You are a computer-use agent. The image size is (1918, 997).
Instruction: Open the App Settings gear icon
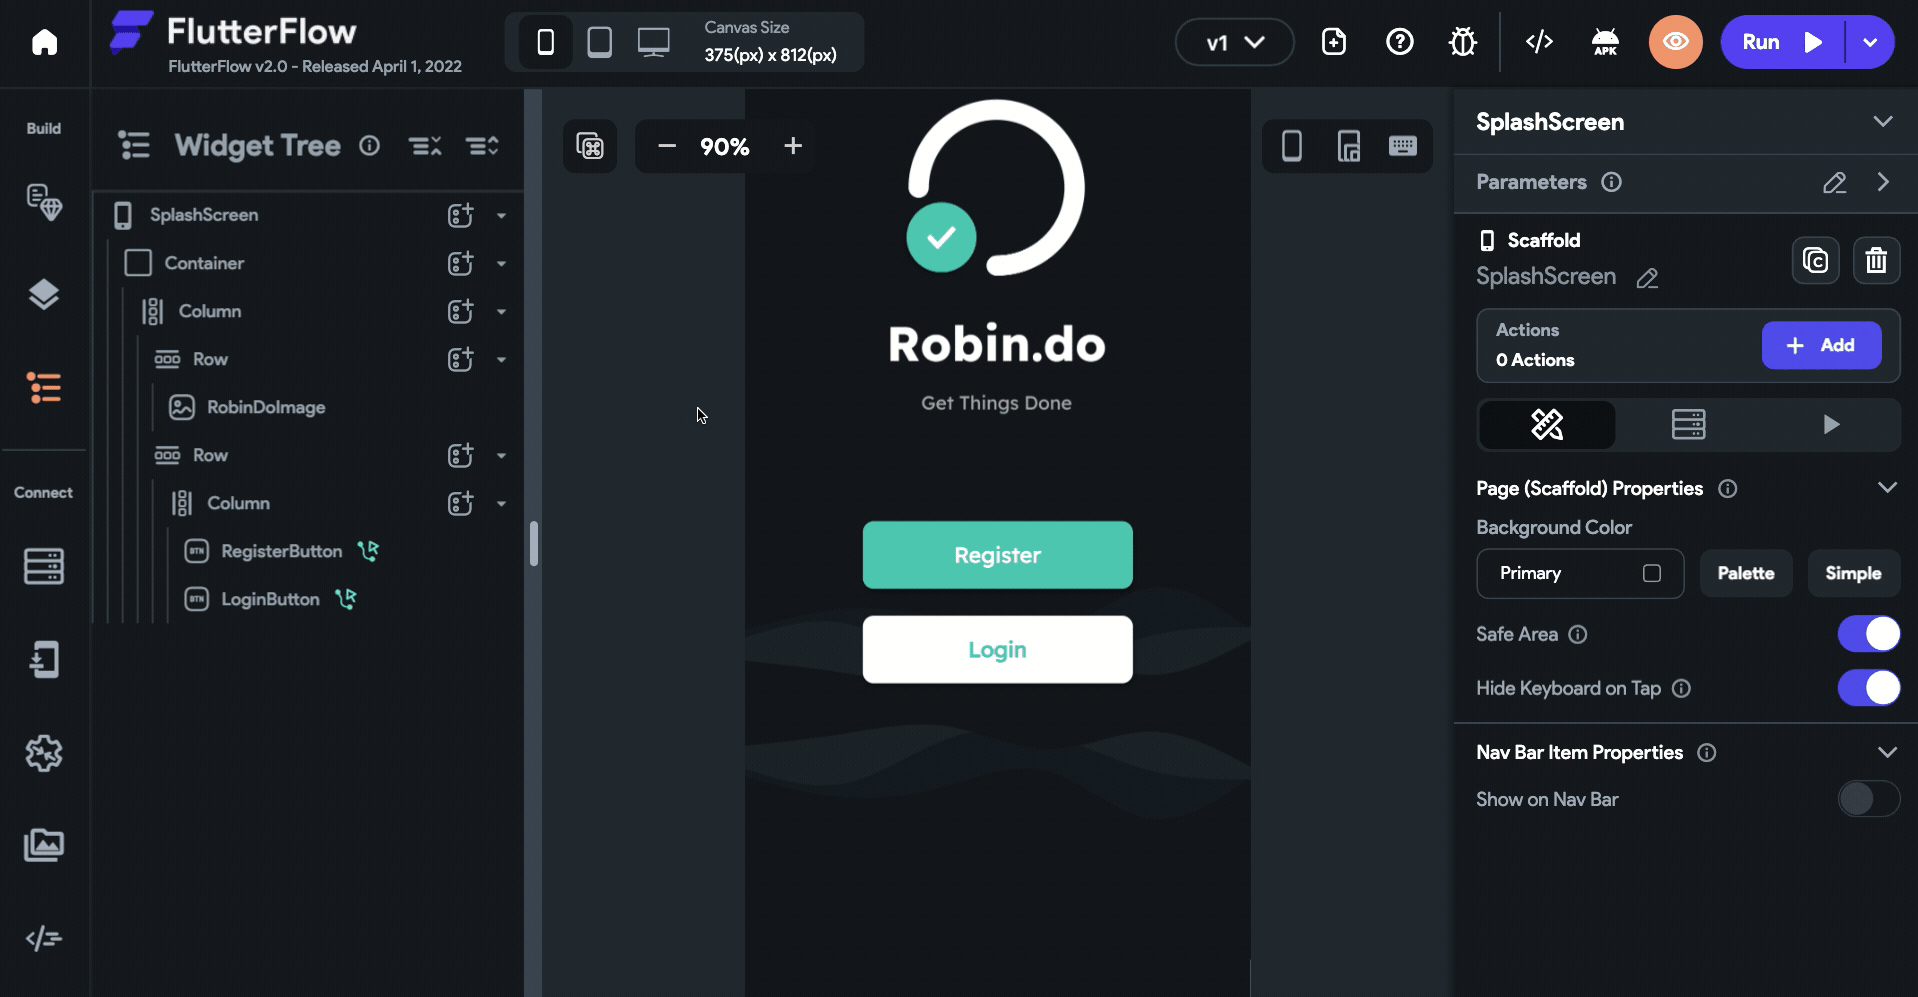[44, 754]
